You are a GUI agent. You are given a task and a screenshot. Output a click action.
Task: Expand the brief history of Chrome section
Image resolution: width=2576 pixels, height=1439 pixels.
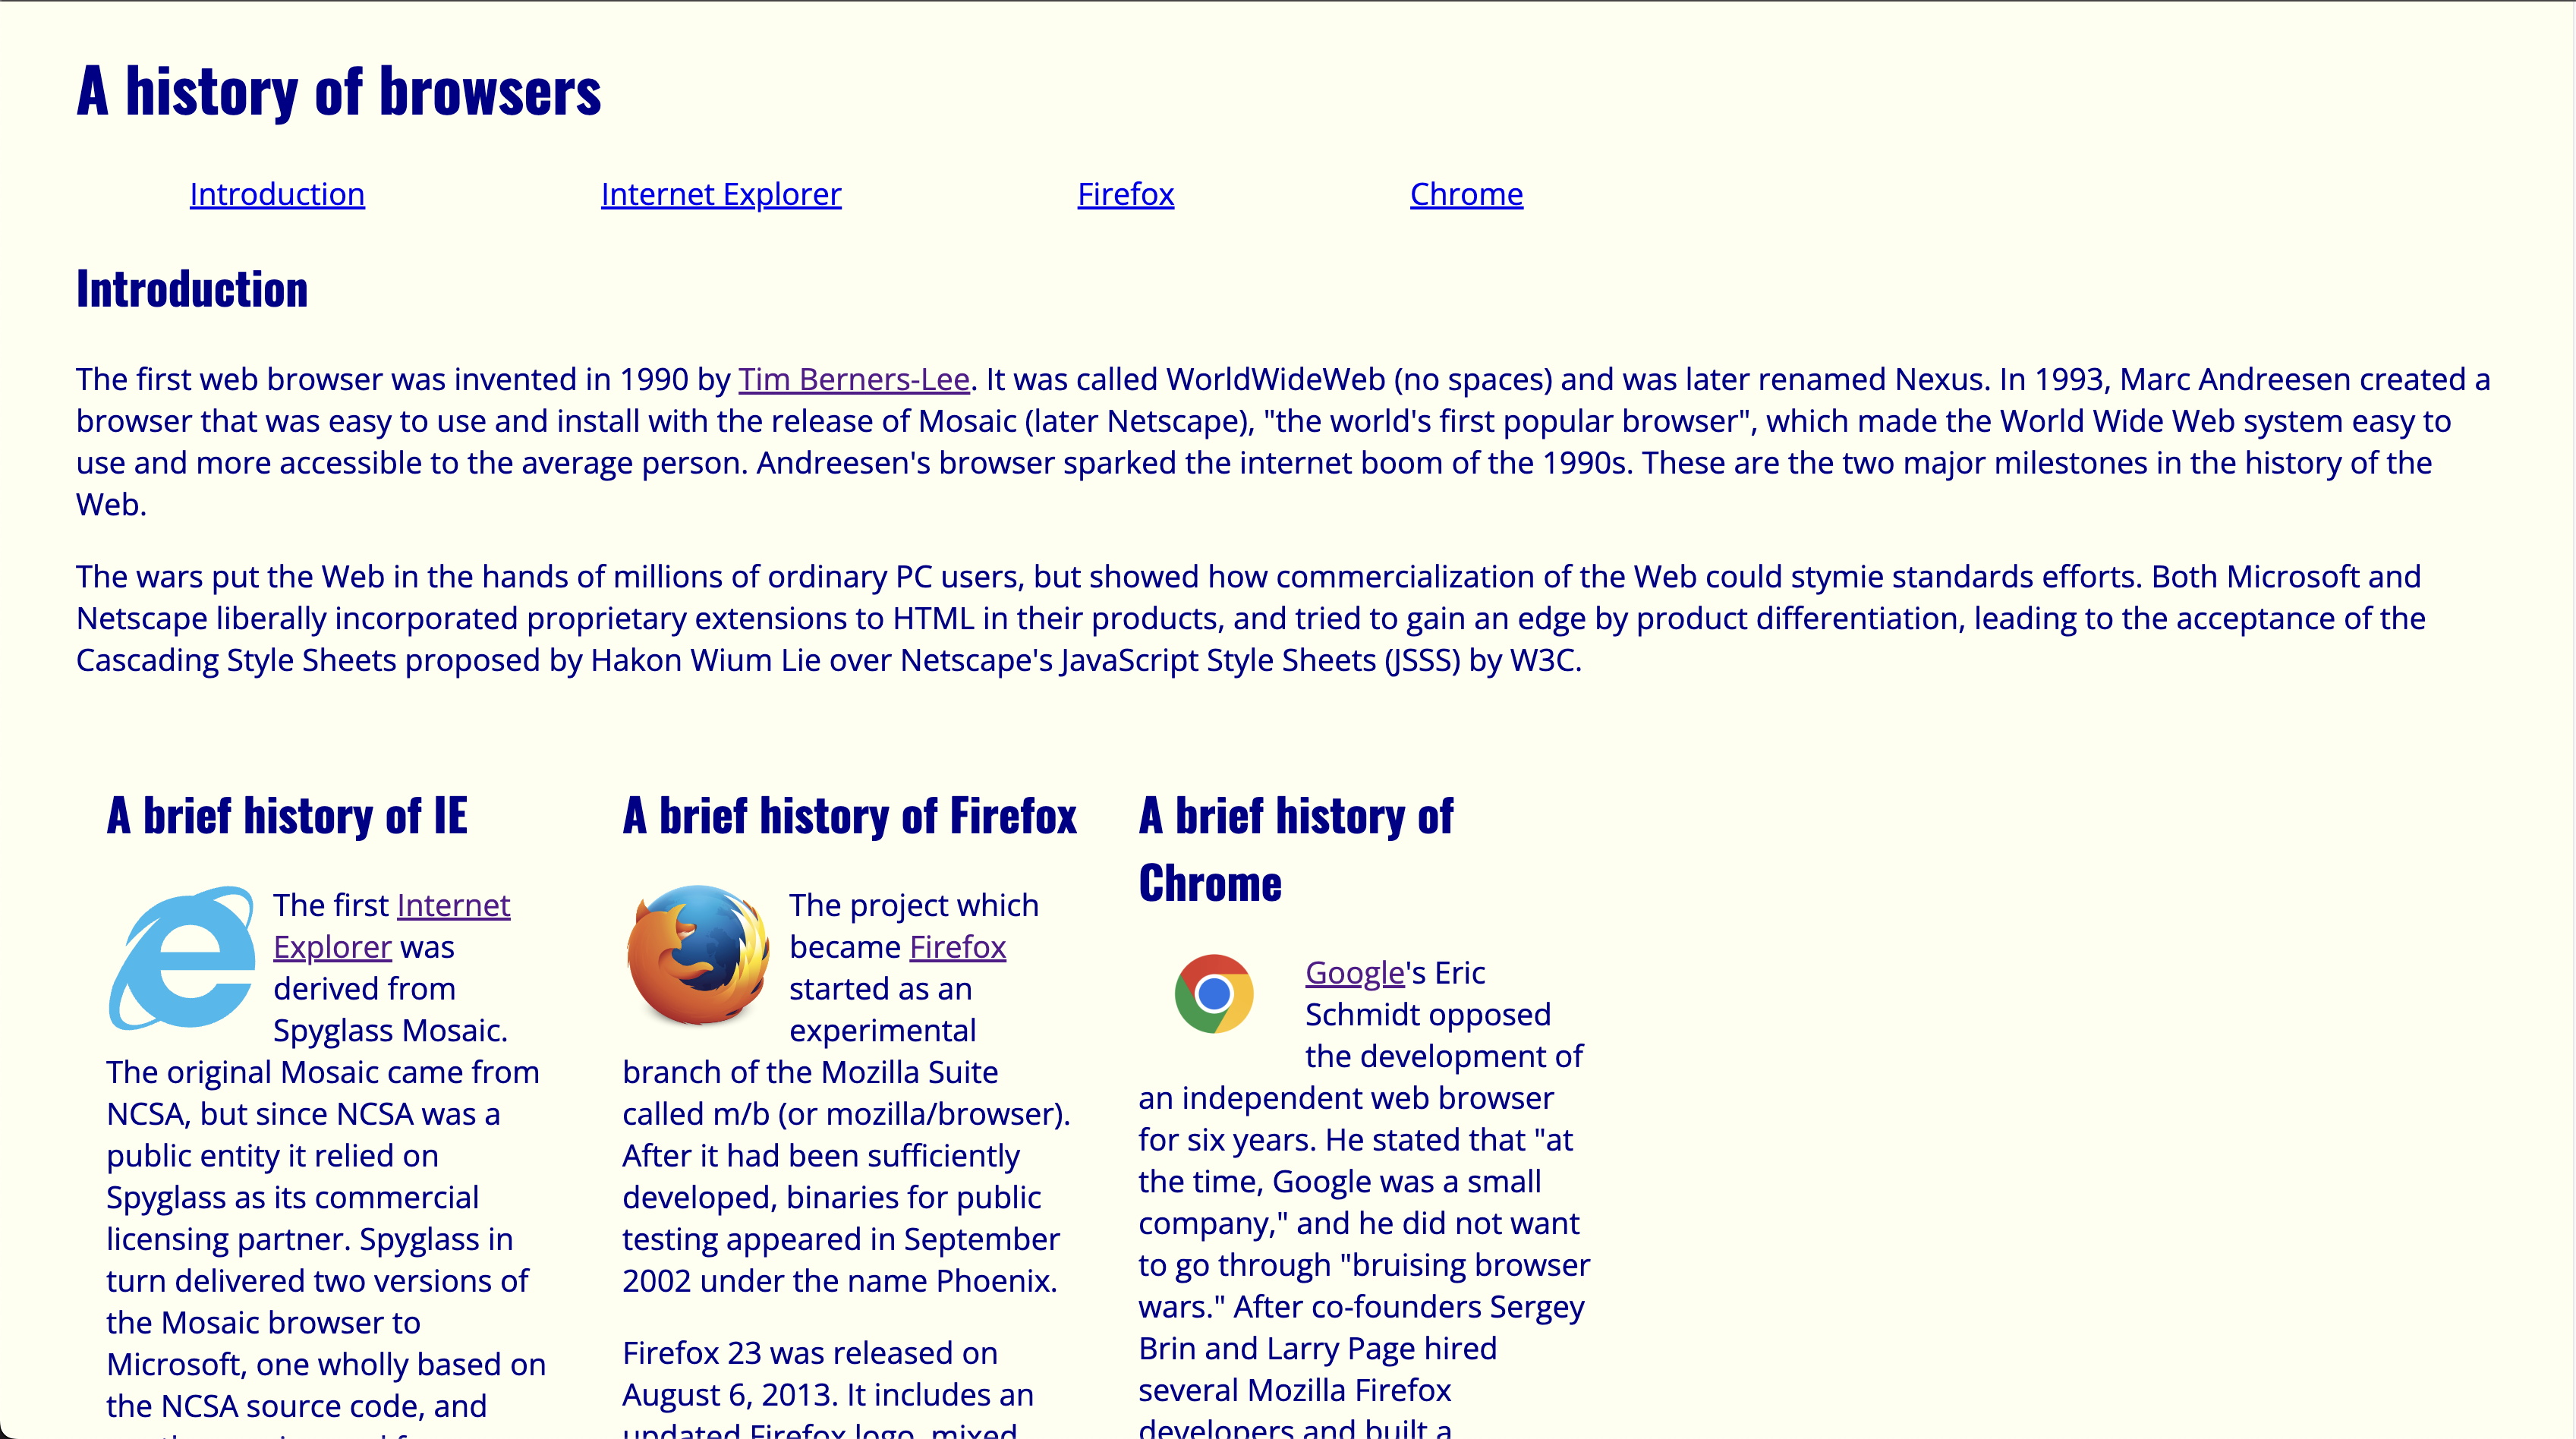[x=1297, y=848]
